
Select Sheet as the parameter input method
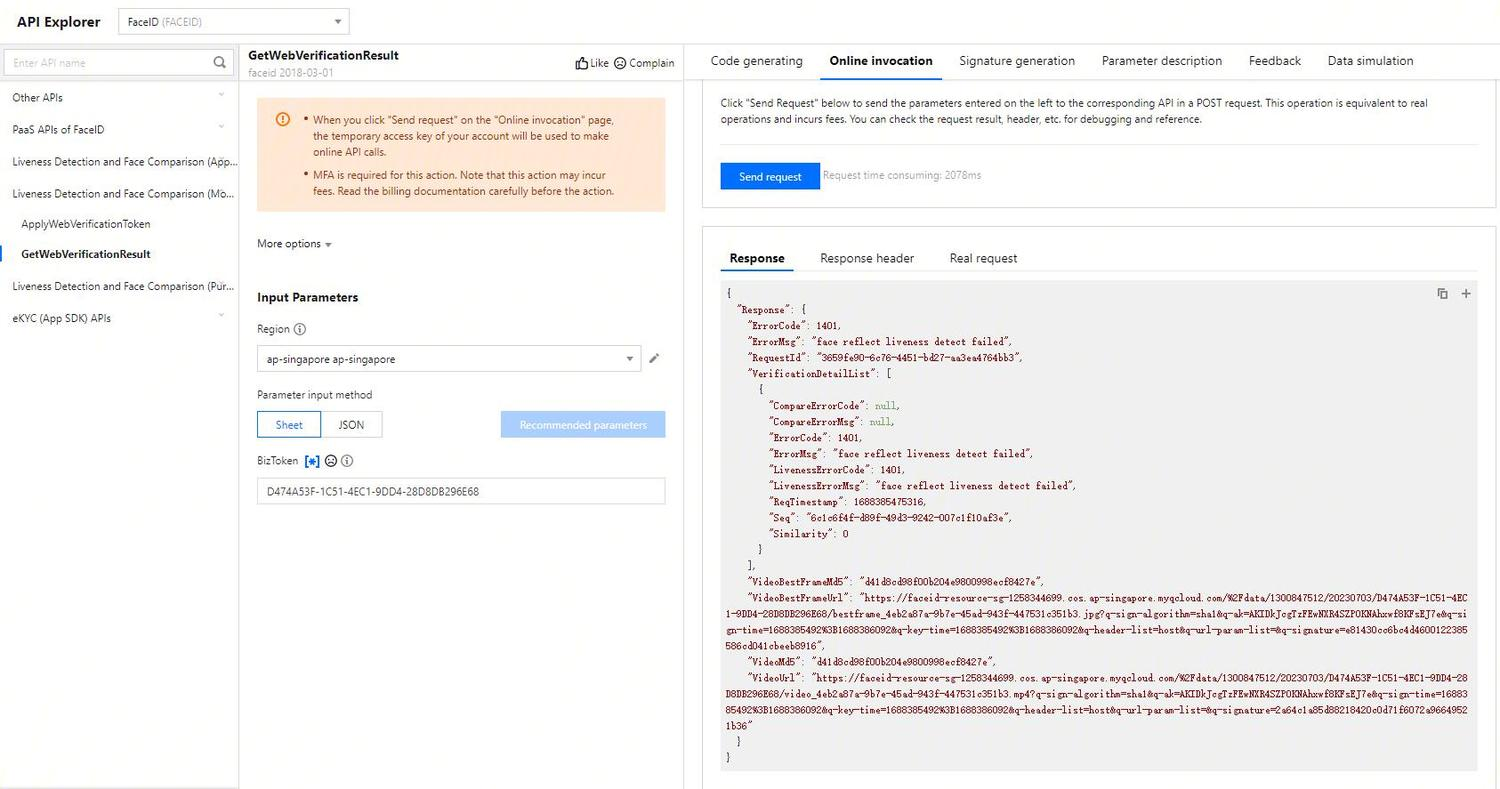click(288, 424)
